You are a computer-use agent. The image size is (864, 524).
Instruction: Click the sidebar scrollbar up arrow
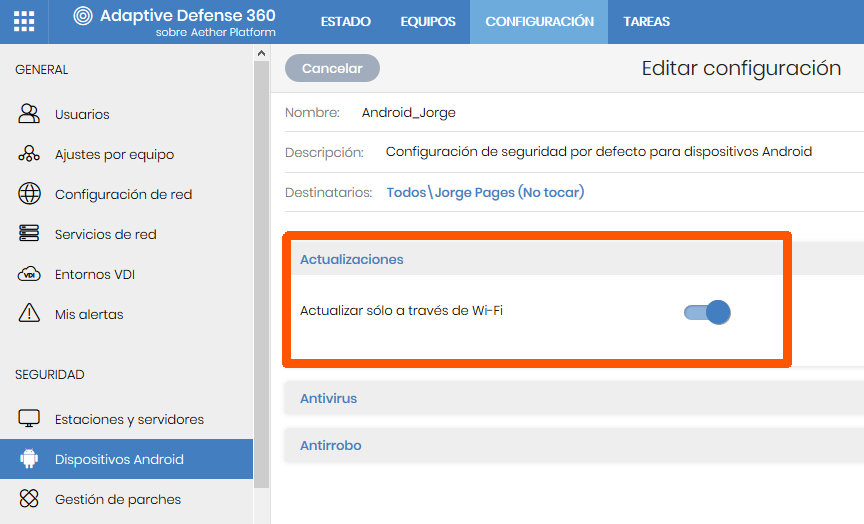[x=261, y=53]
